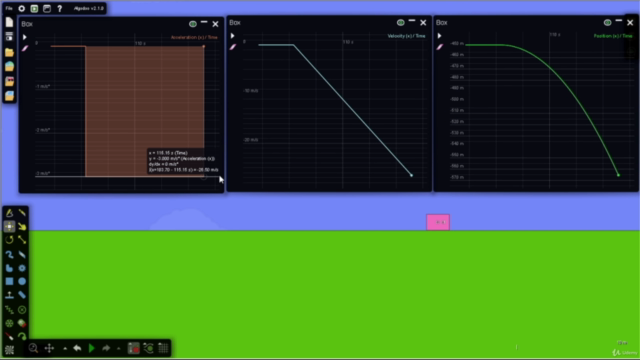Activate the Zoom tool in bottom bar
Viewport: 640px width, 360px height.
pos(33,348)
